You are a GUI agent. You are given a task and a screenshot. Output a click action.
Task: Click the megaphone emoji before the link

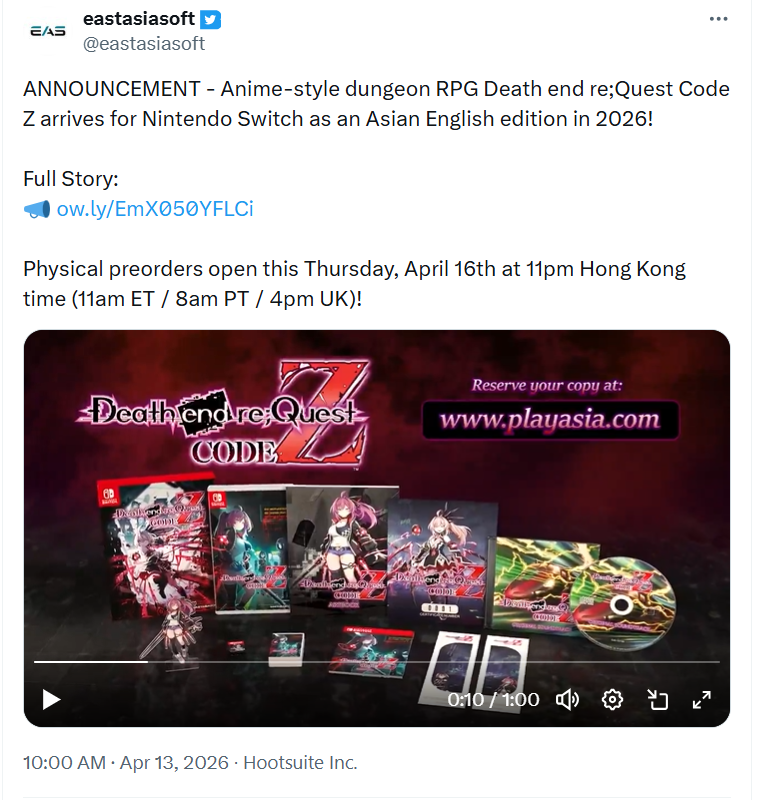coord(37,209)
